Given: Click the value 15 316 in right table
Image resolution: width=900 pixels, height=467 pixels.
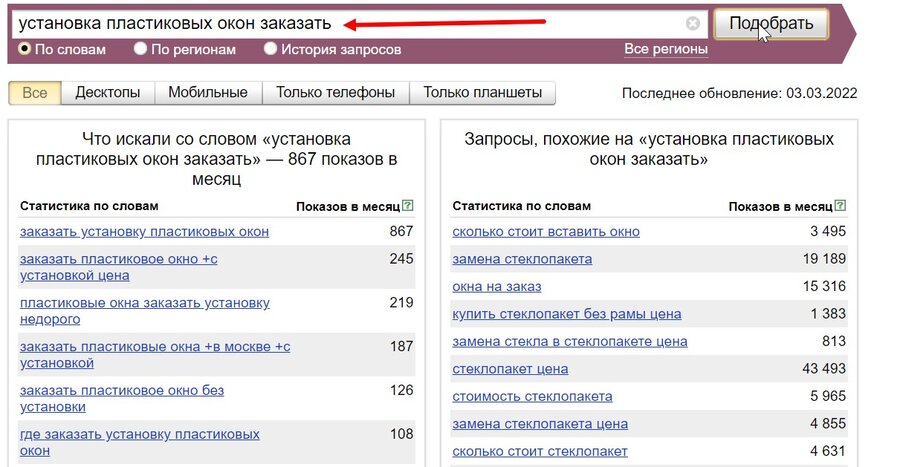Looking at the screenshot, I should (824, 286).
